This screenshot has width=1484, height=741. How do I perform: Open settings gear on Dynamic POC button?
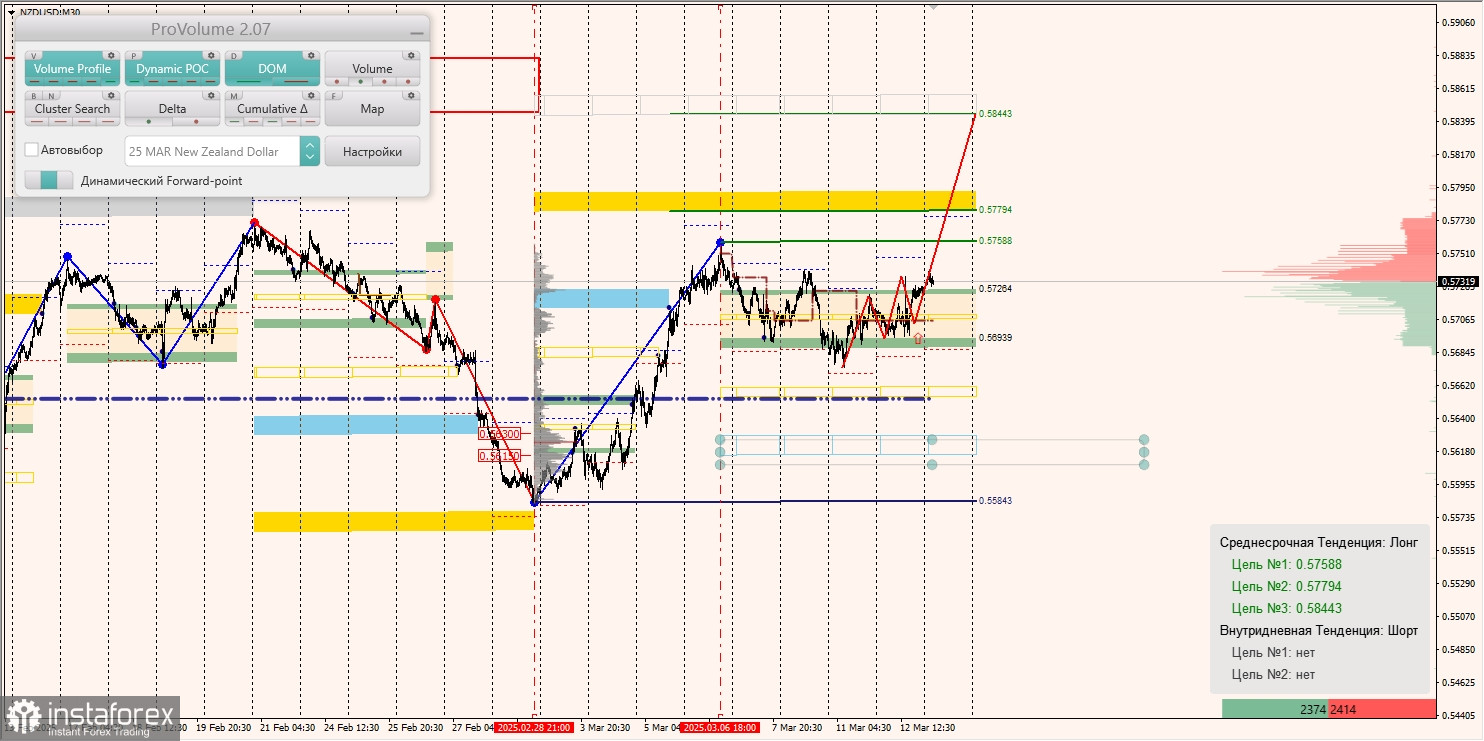(x=211, y=55)
